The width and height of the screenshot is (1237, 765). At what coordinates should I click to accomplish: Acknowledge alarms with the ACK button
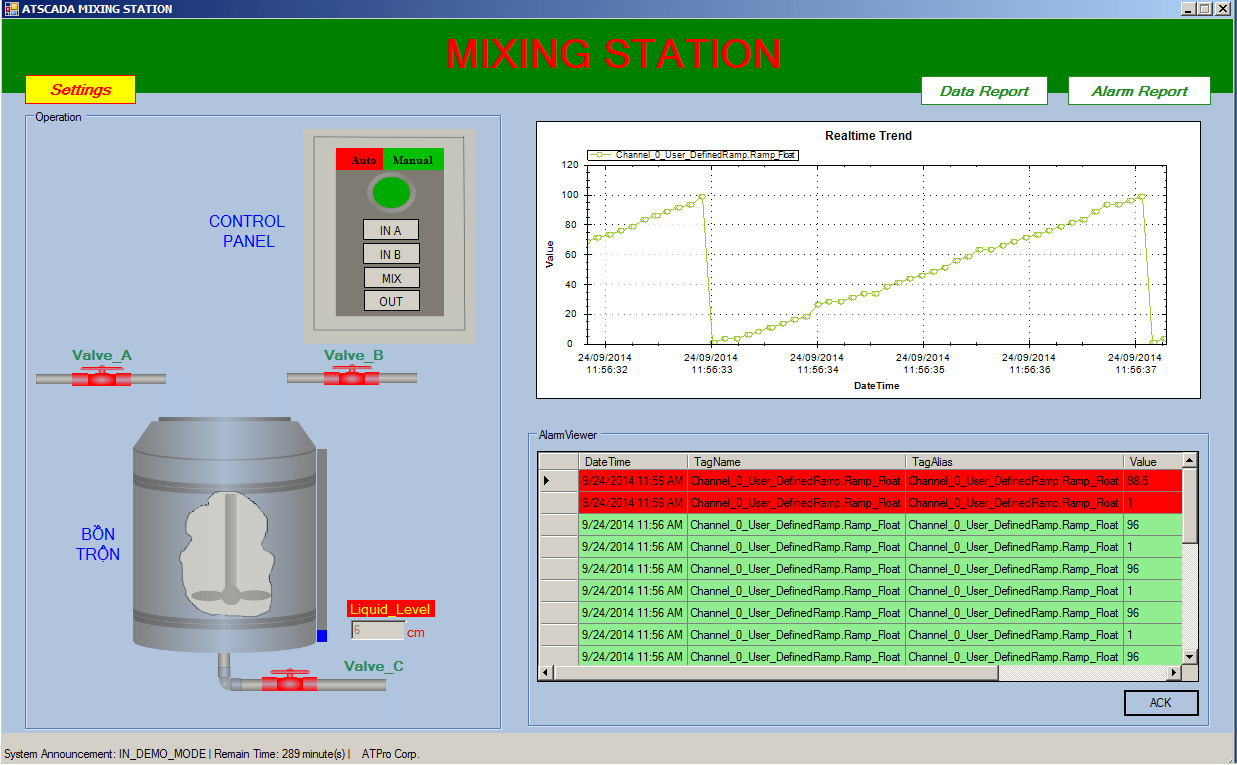1160,703
